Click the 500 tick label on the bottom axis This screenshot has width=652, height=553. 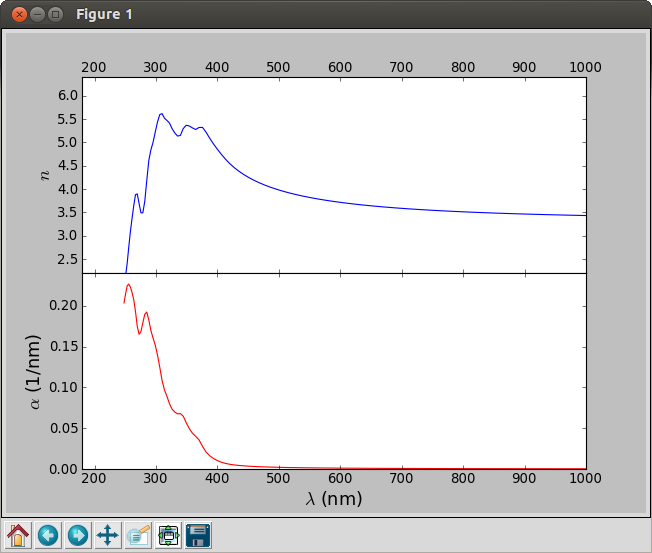click(x=278, y=480)
